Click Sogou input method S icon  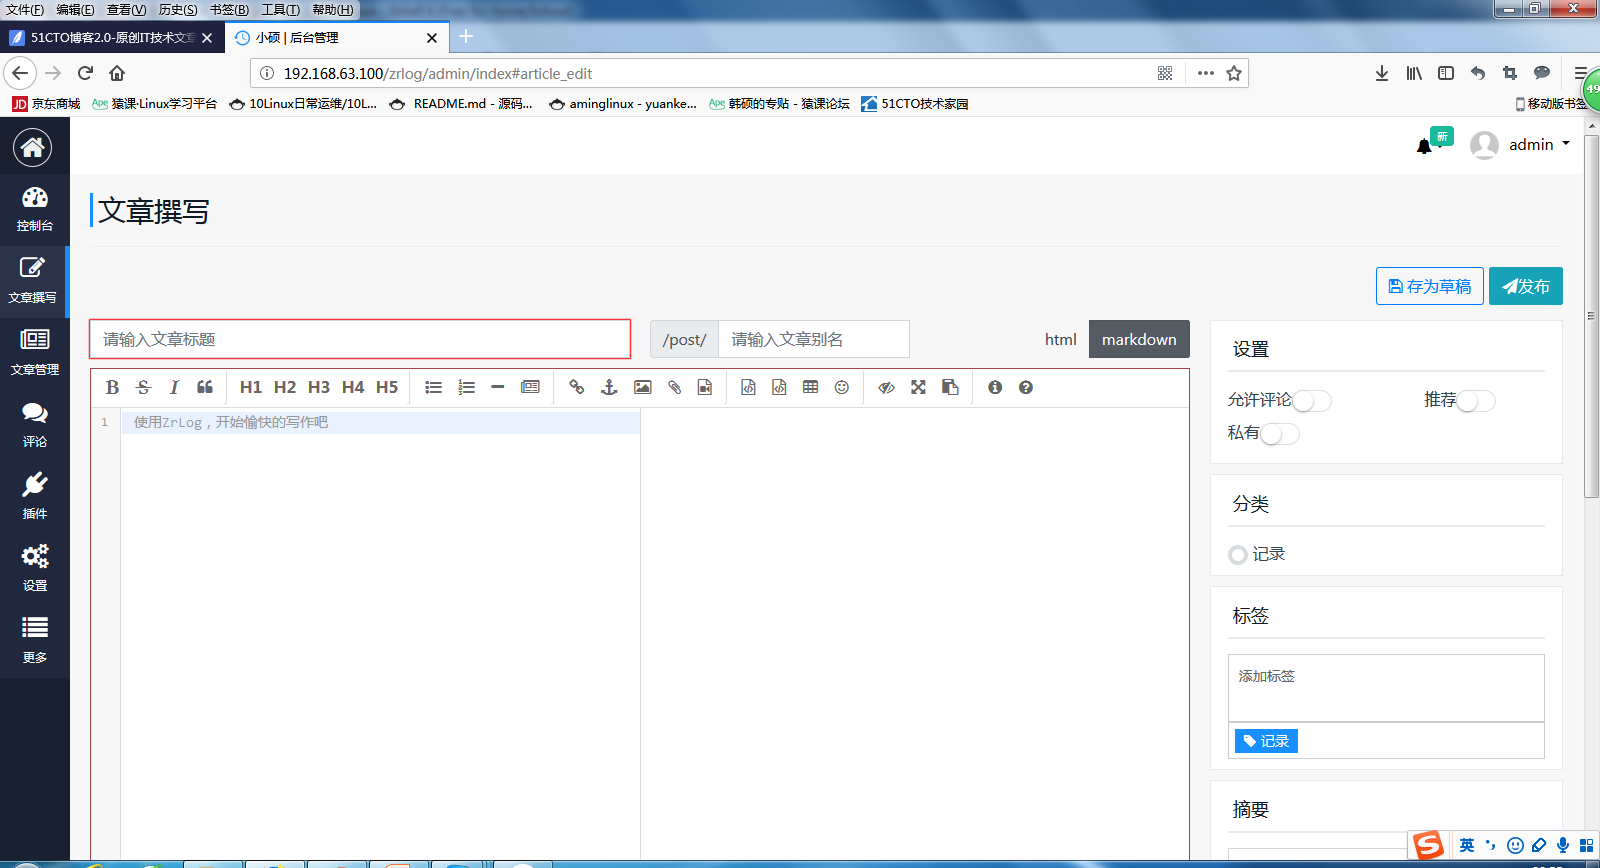[1429, 846]
